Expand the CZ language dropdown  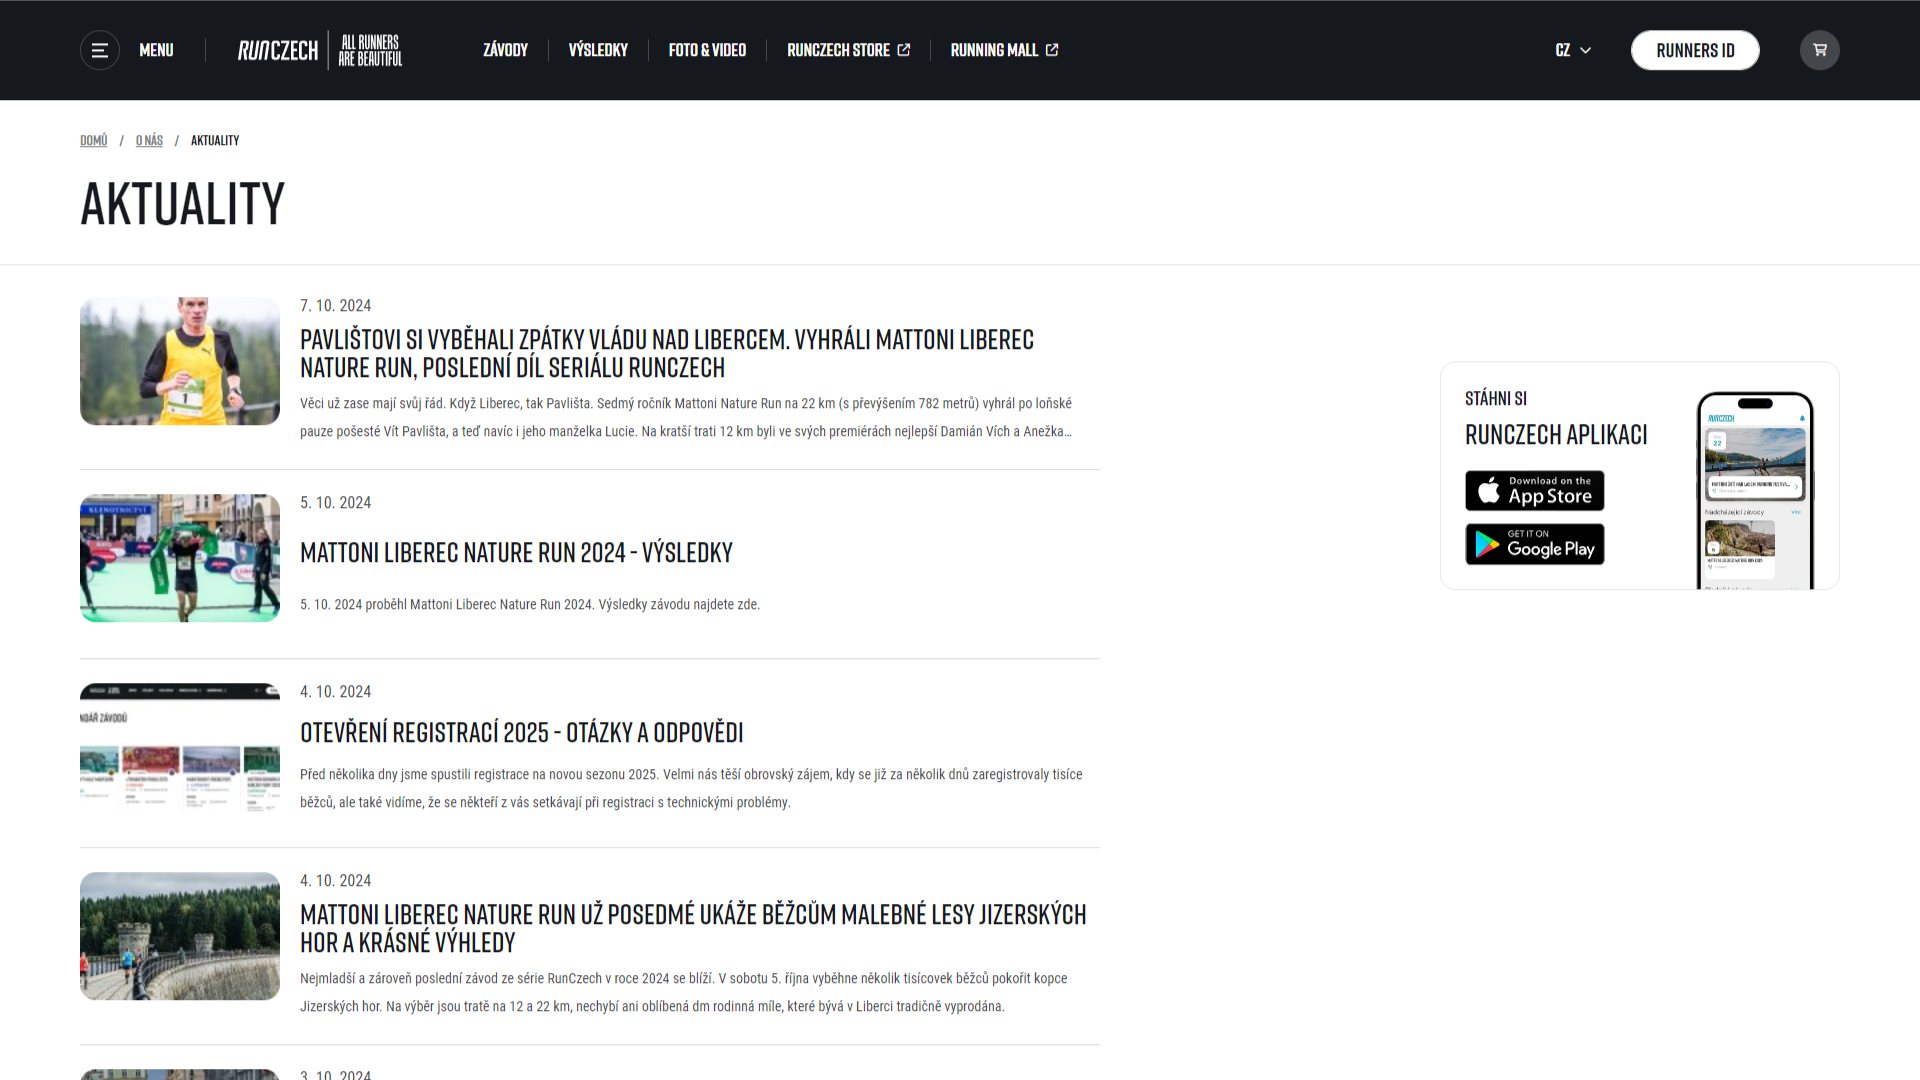click(1573, 50)
